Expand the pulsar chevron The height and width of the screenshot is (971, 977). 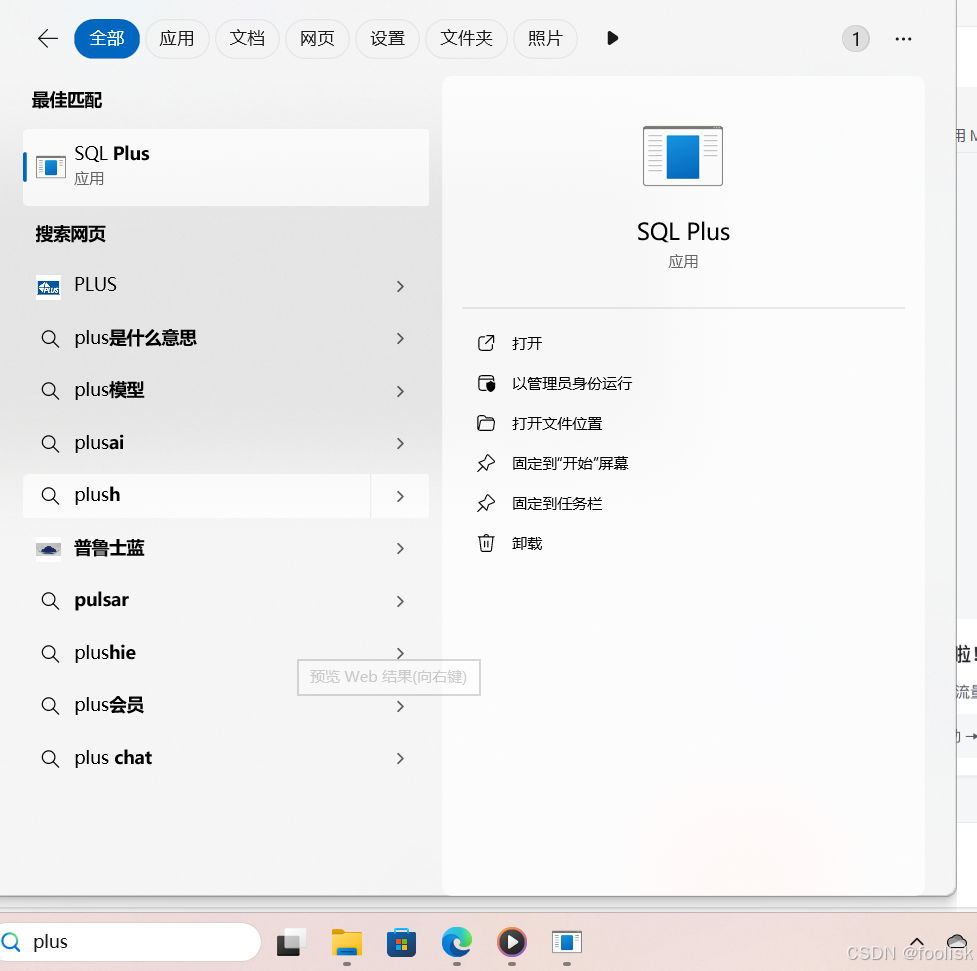(x=401, y=601)
